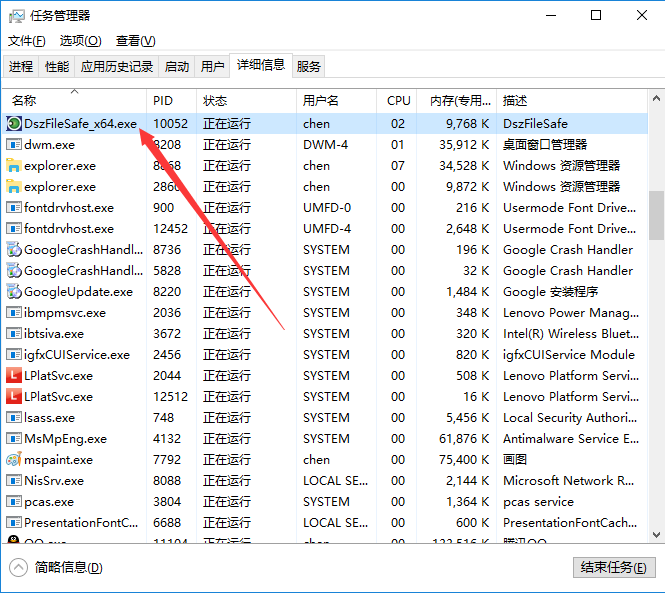665x593 pixels.
Task: Sort by the PID column header
Action: (x=164, y=101)
